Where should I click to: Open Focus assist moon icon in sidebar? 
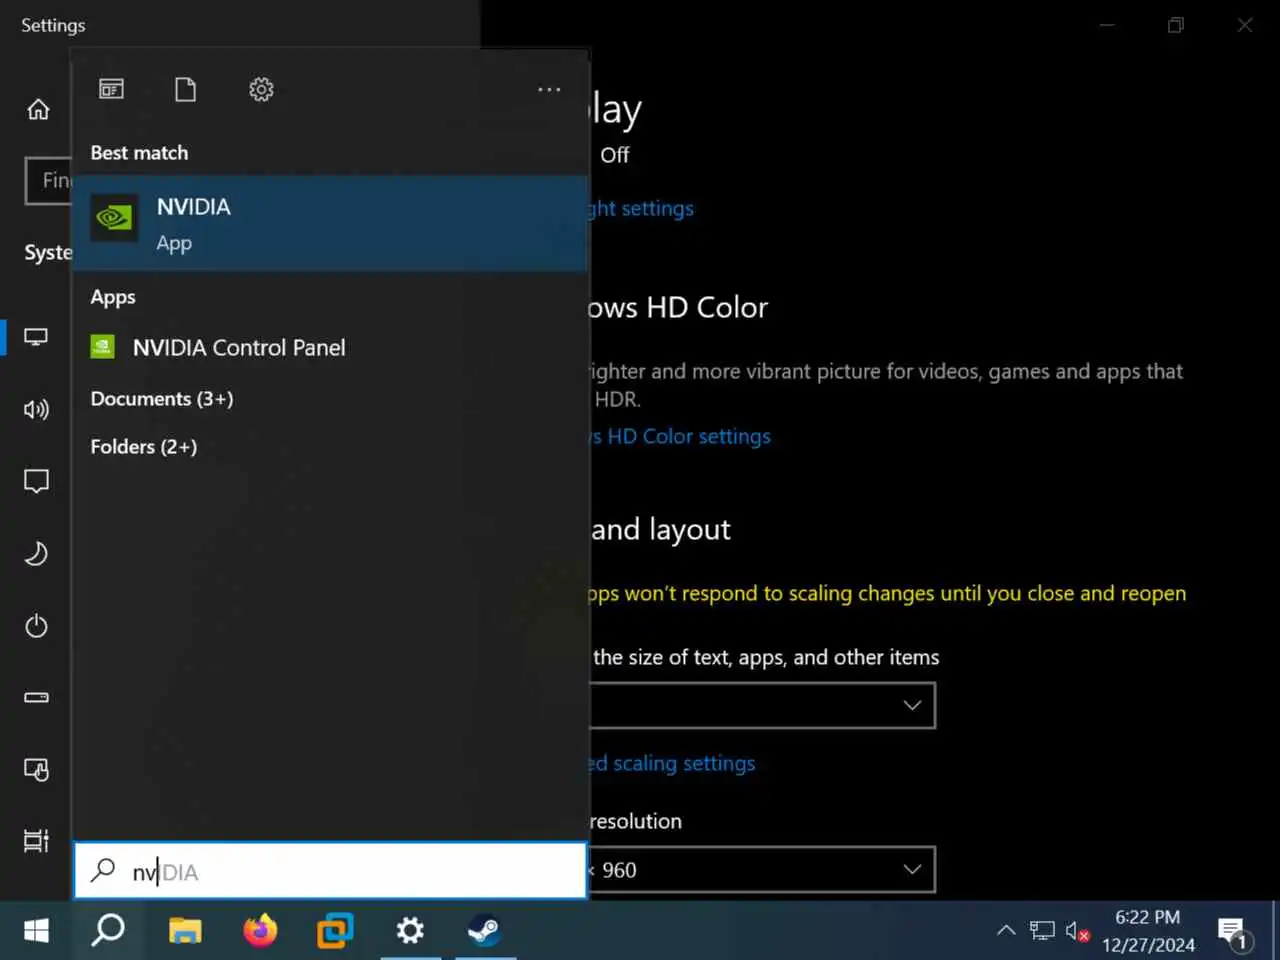pyautogui.click(x=36, y=553)
